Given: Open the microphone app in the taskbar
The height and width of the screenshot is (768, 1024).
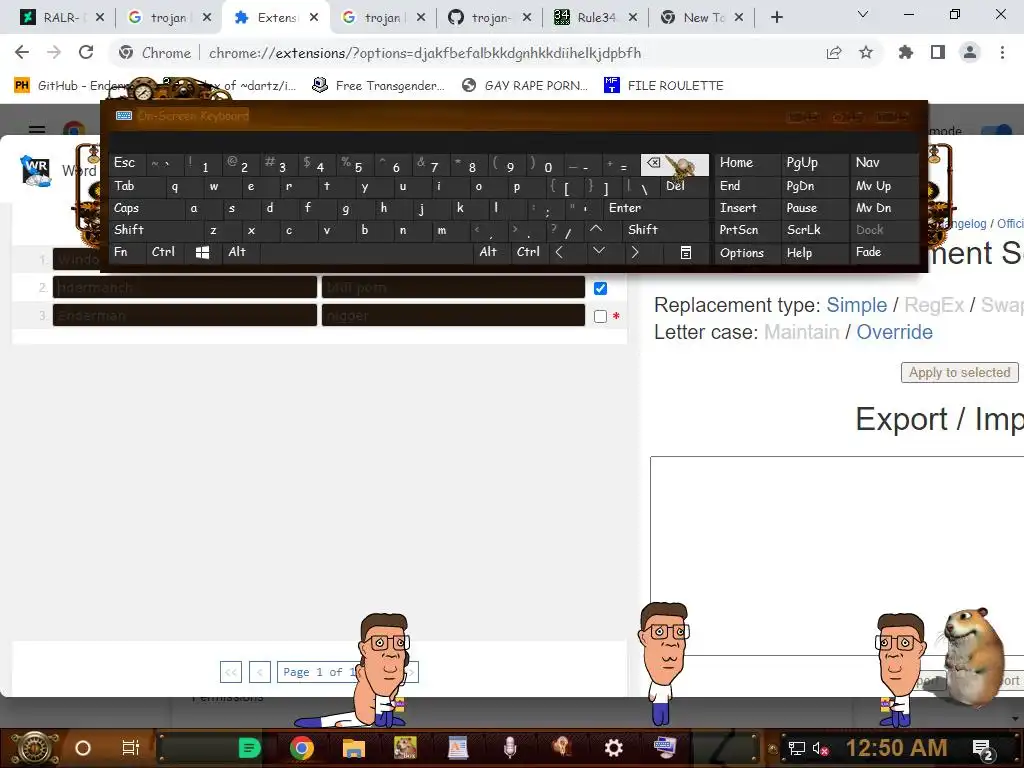Looking at the screenshot, I should (510, 748).
